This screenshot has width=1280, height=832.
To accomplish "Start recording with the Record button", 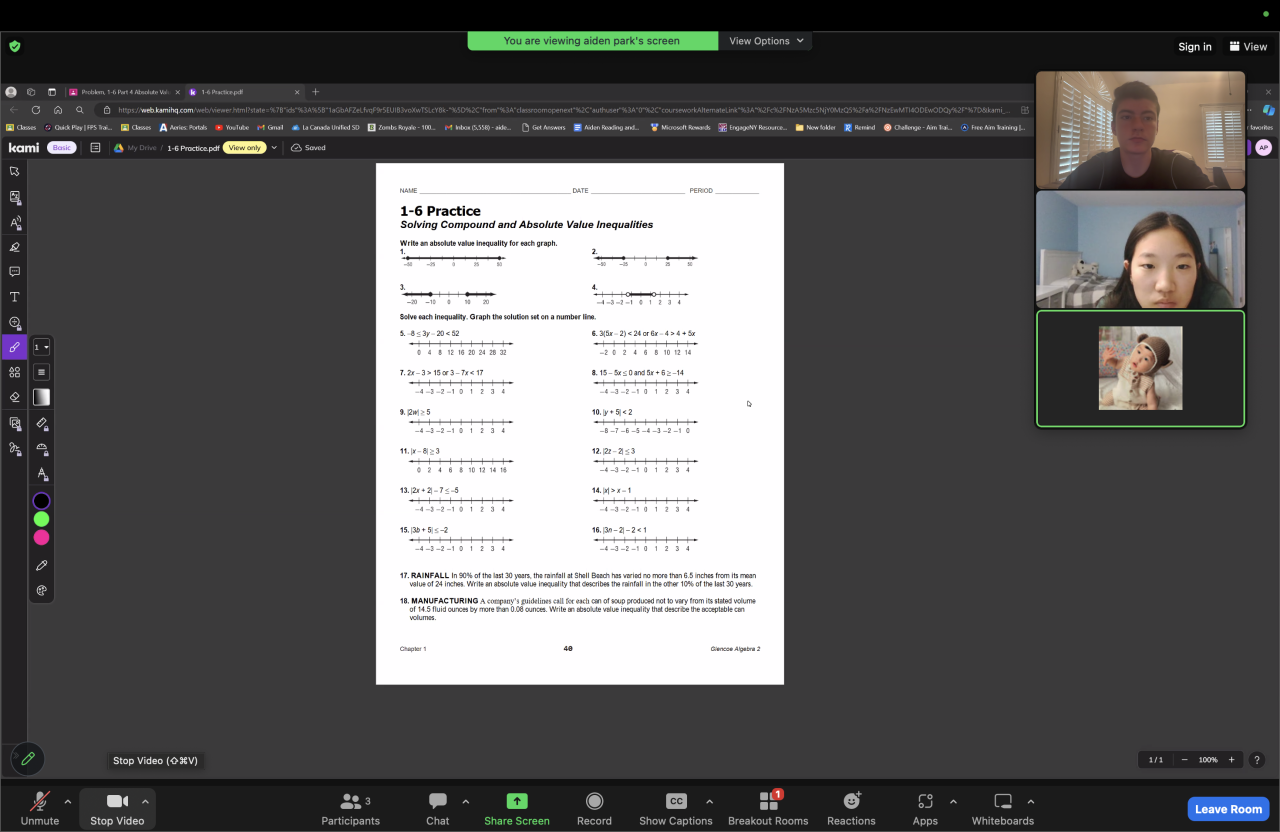I will click(x=594, y=809).
